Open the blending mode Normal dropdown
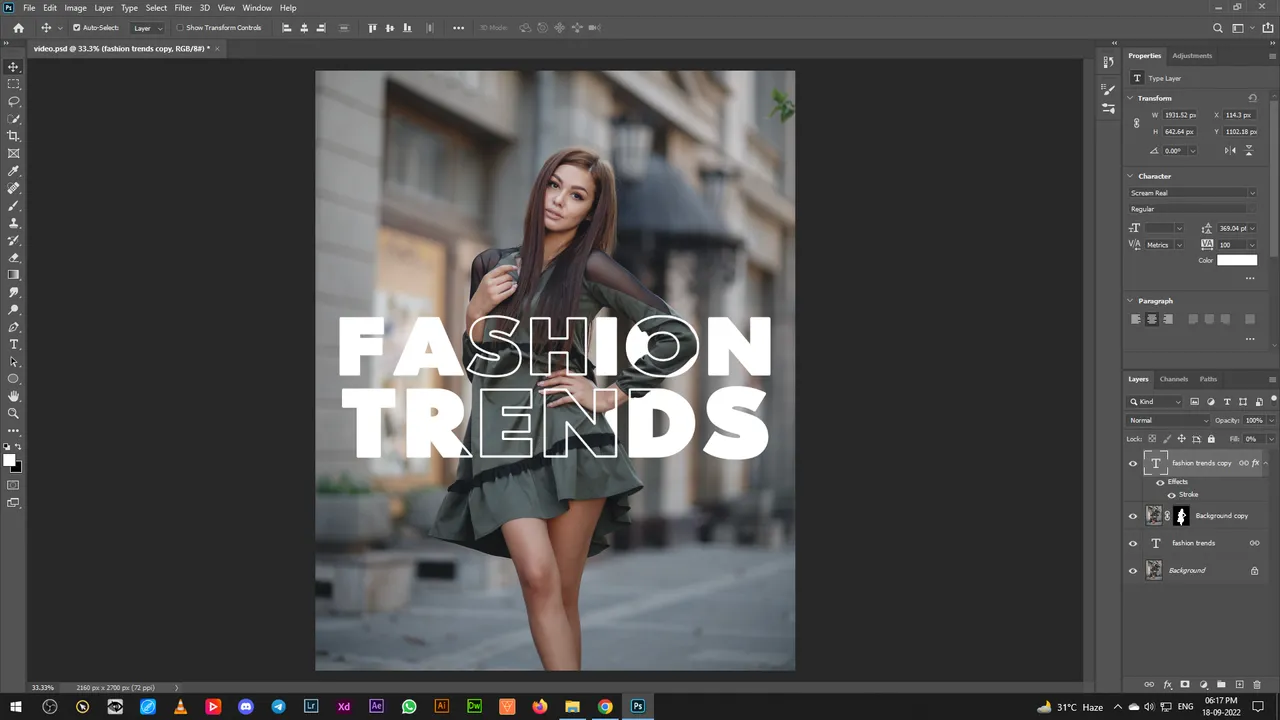Viewport: 1280px width, 720px height. tap(1169, 420)
